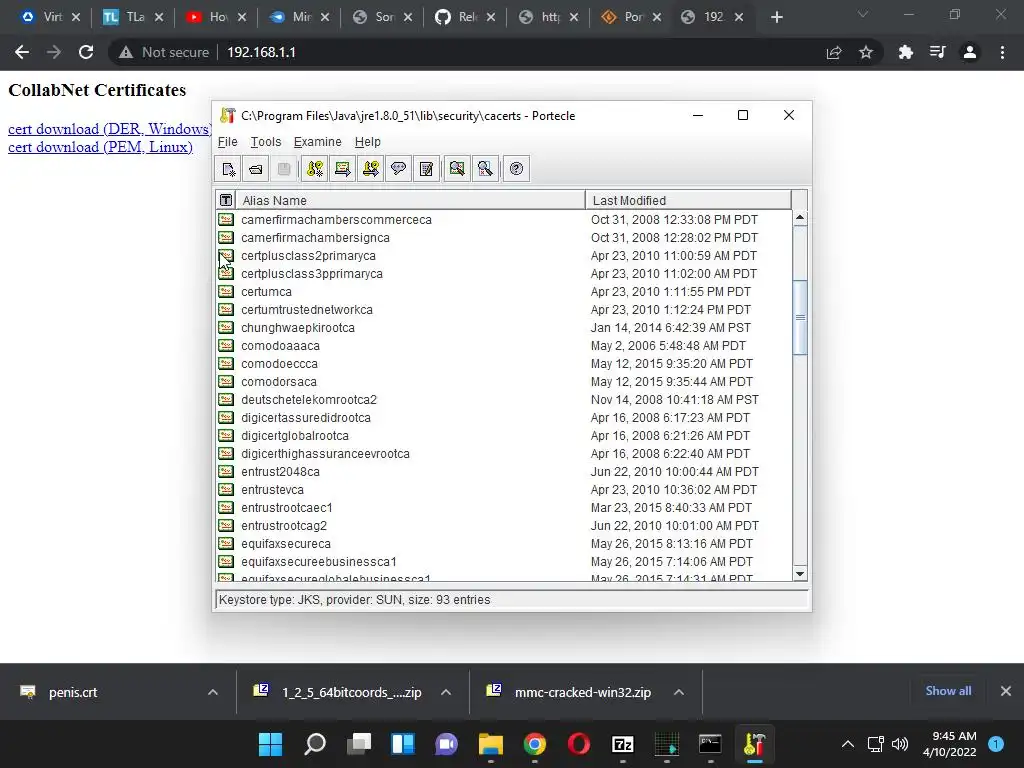Click Set Keystore Password speech-bubble icon

click(x=398, y=169)
